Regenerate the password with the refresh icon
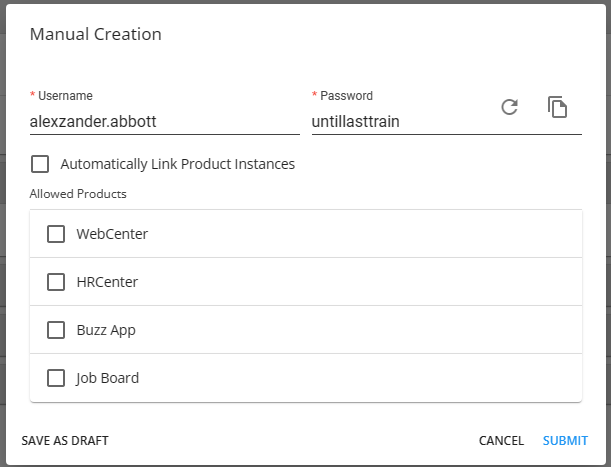Viewport: 611px width, 467px height. click(x=509, y=107)
